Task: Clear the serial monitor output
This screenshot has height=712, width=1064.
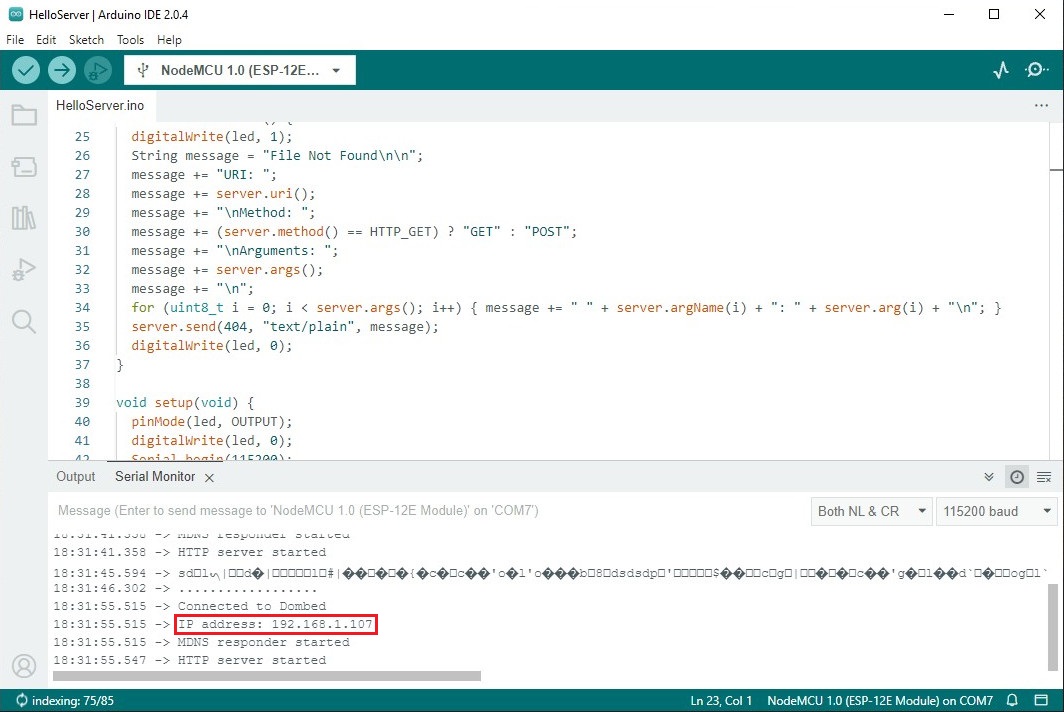Action: coord(1044,477)
